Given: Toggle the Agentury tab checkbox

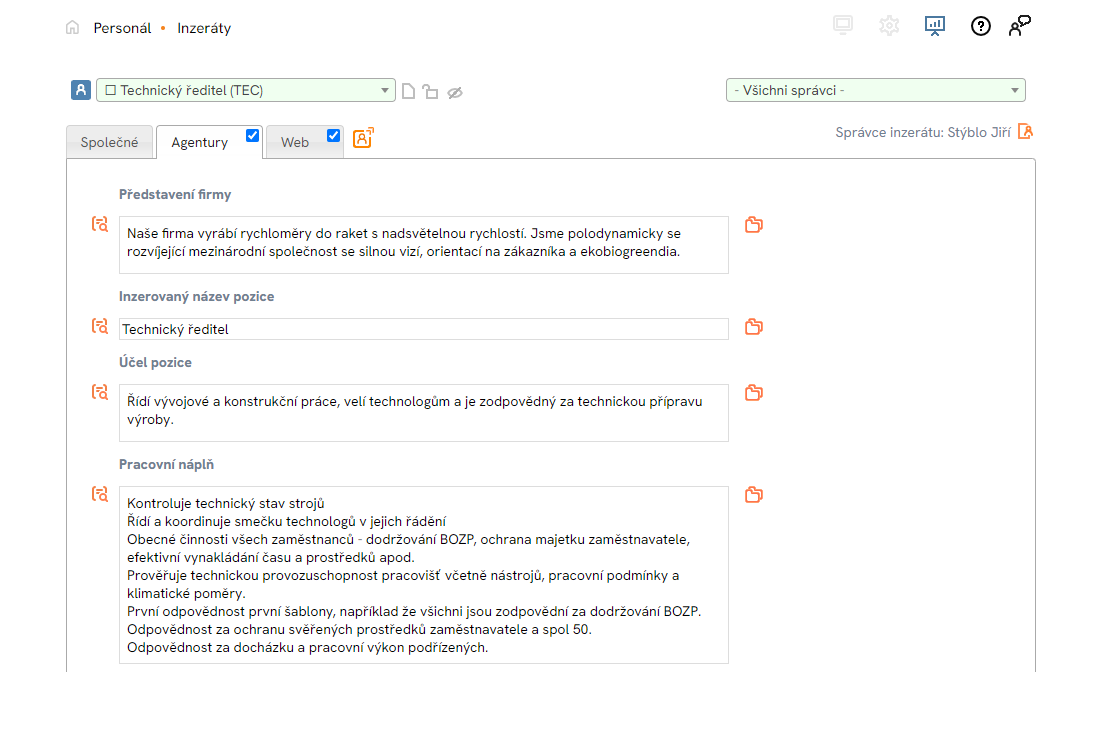Looking at the screenshot, I should click(253, 136).
